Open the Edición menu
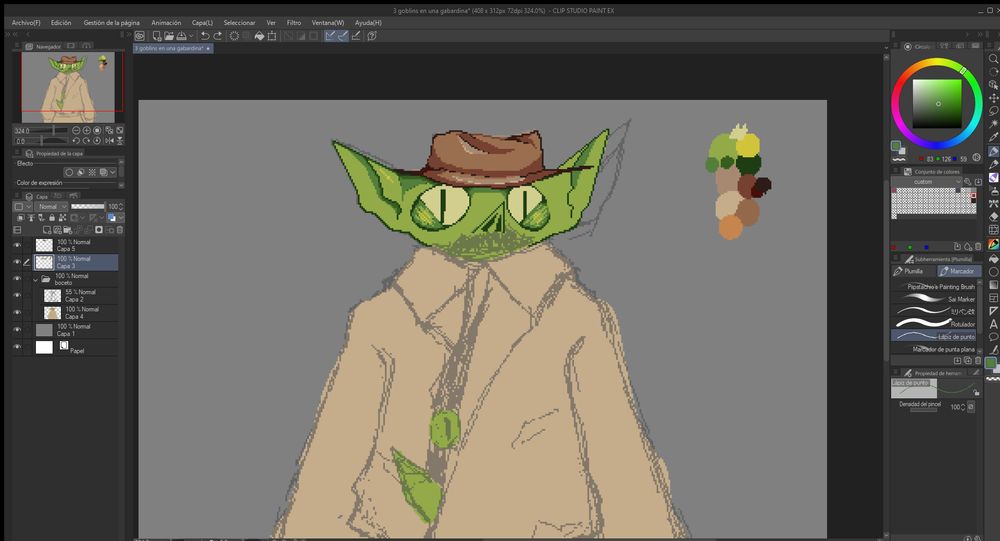The image size is (1000, 541). point(61,22)
